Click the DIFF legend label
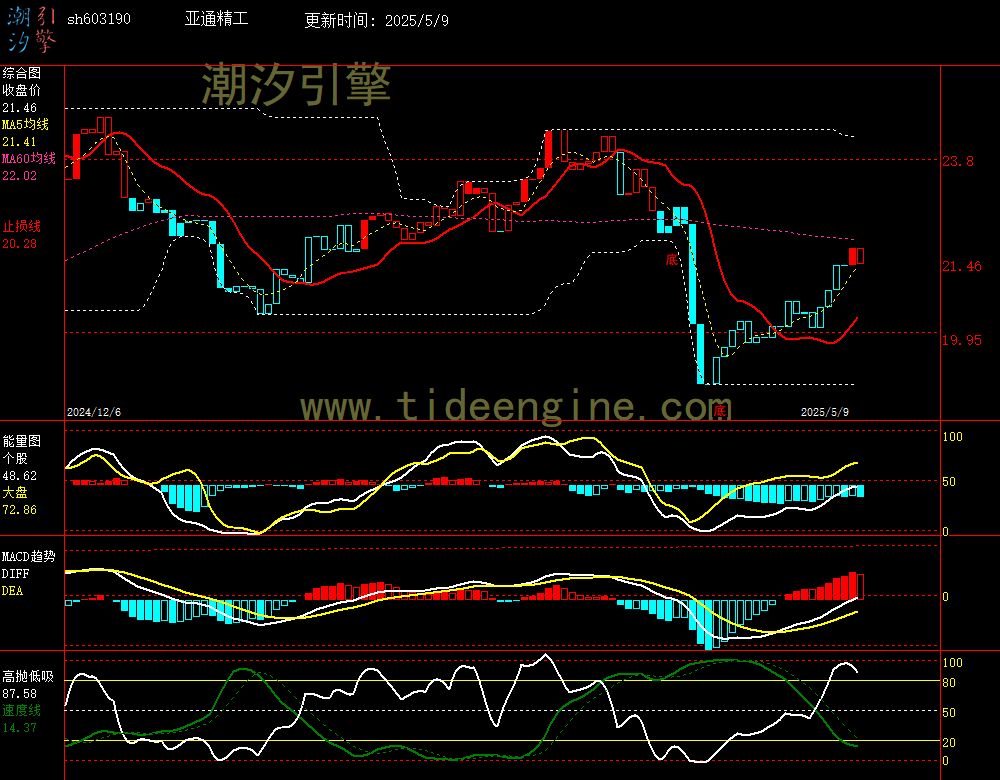This screenshot has height=780, width=1000. point(15,574)
